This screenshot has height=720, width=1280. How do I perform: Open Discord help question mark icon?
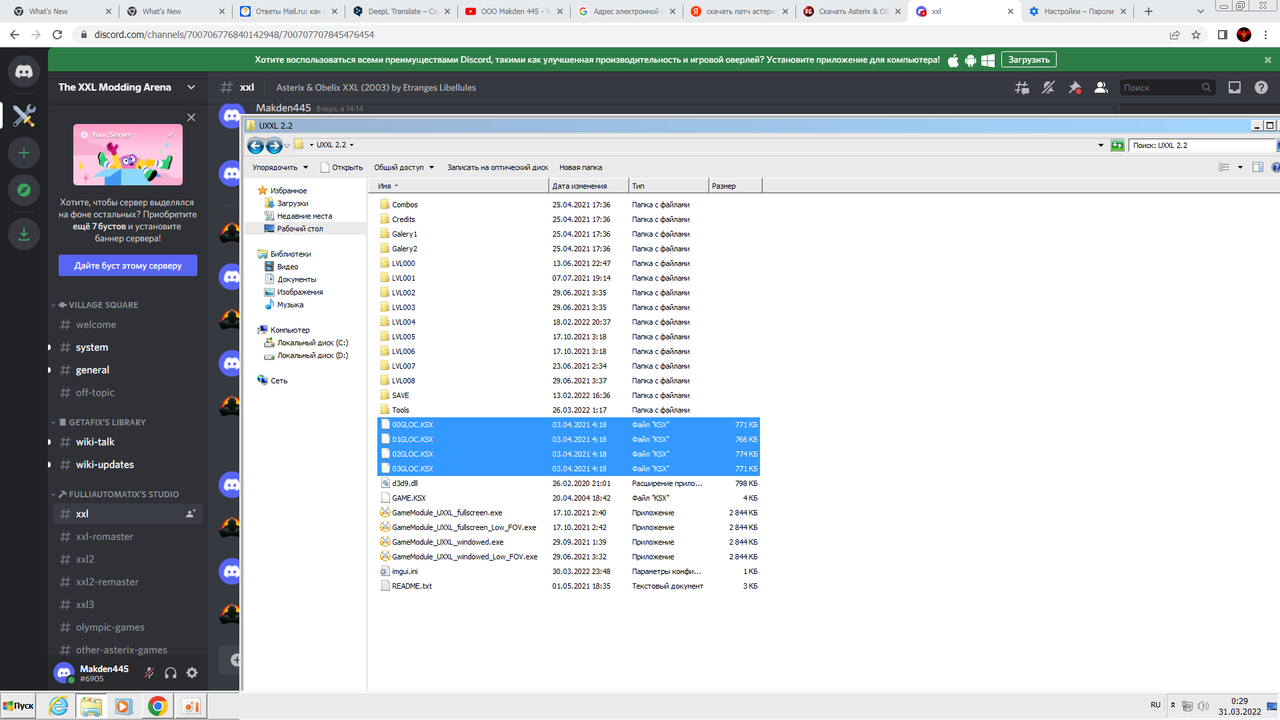(1262, 87)
